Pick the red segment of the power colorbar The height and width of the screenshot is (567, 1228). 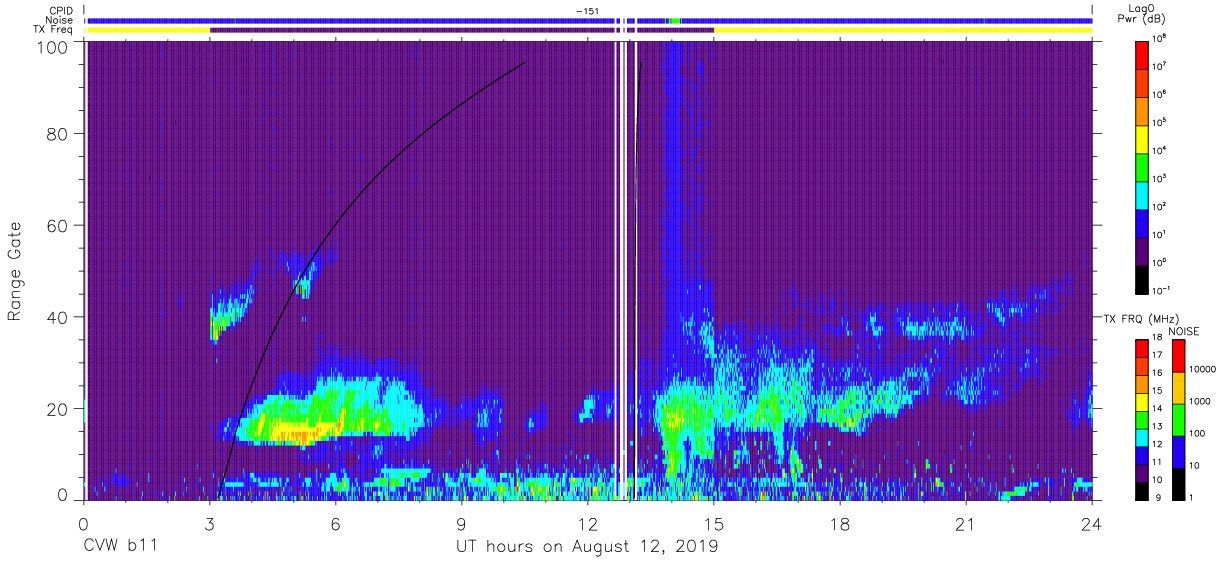tap(1142, 54)
